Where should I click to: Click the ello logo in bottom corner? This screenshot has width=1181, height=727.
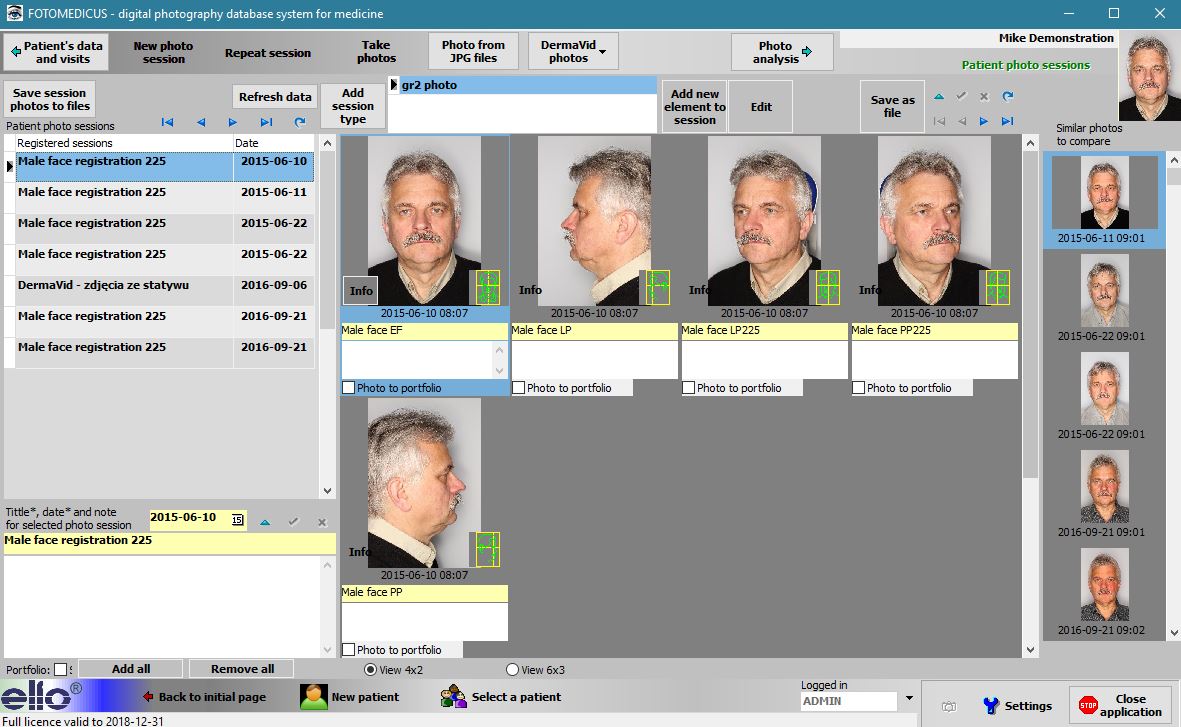41,695
